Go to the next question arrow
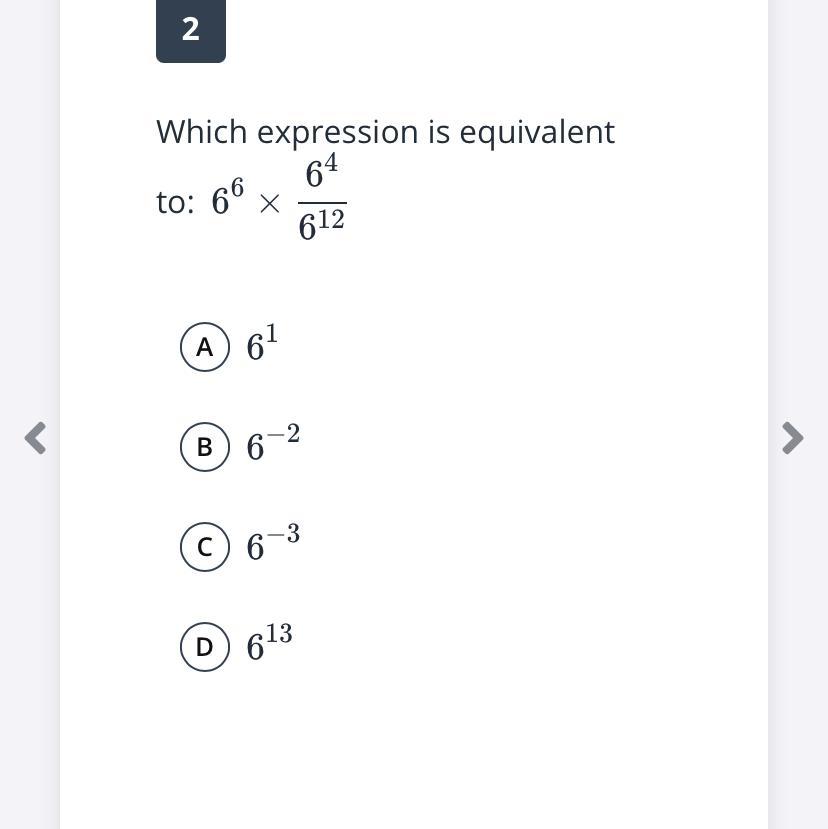The image size is (828, 829). pyautogui.click(x=791, y=437)
